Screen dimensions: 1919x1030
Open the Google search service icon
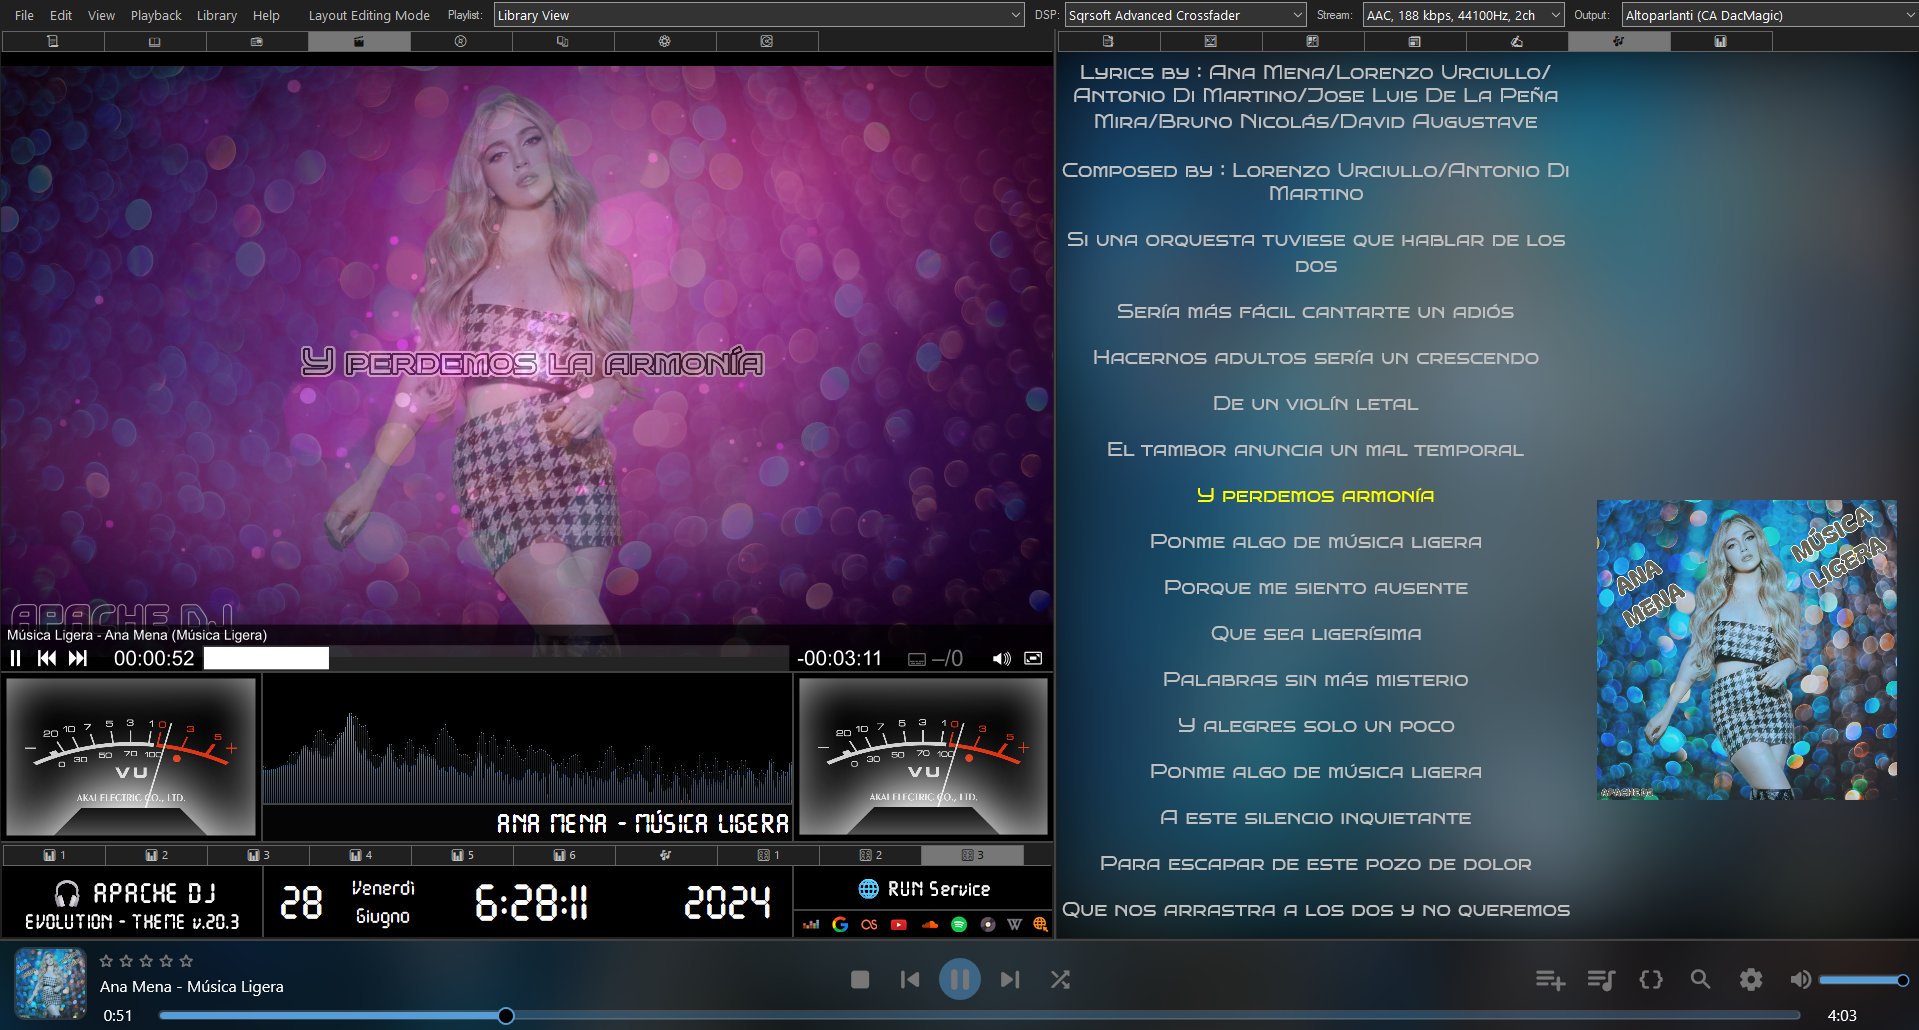(x=840, y=924)
